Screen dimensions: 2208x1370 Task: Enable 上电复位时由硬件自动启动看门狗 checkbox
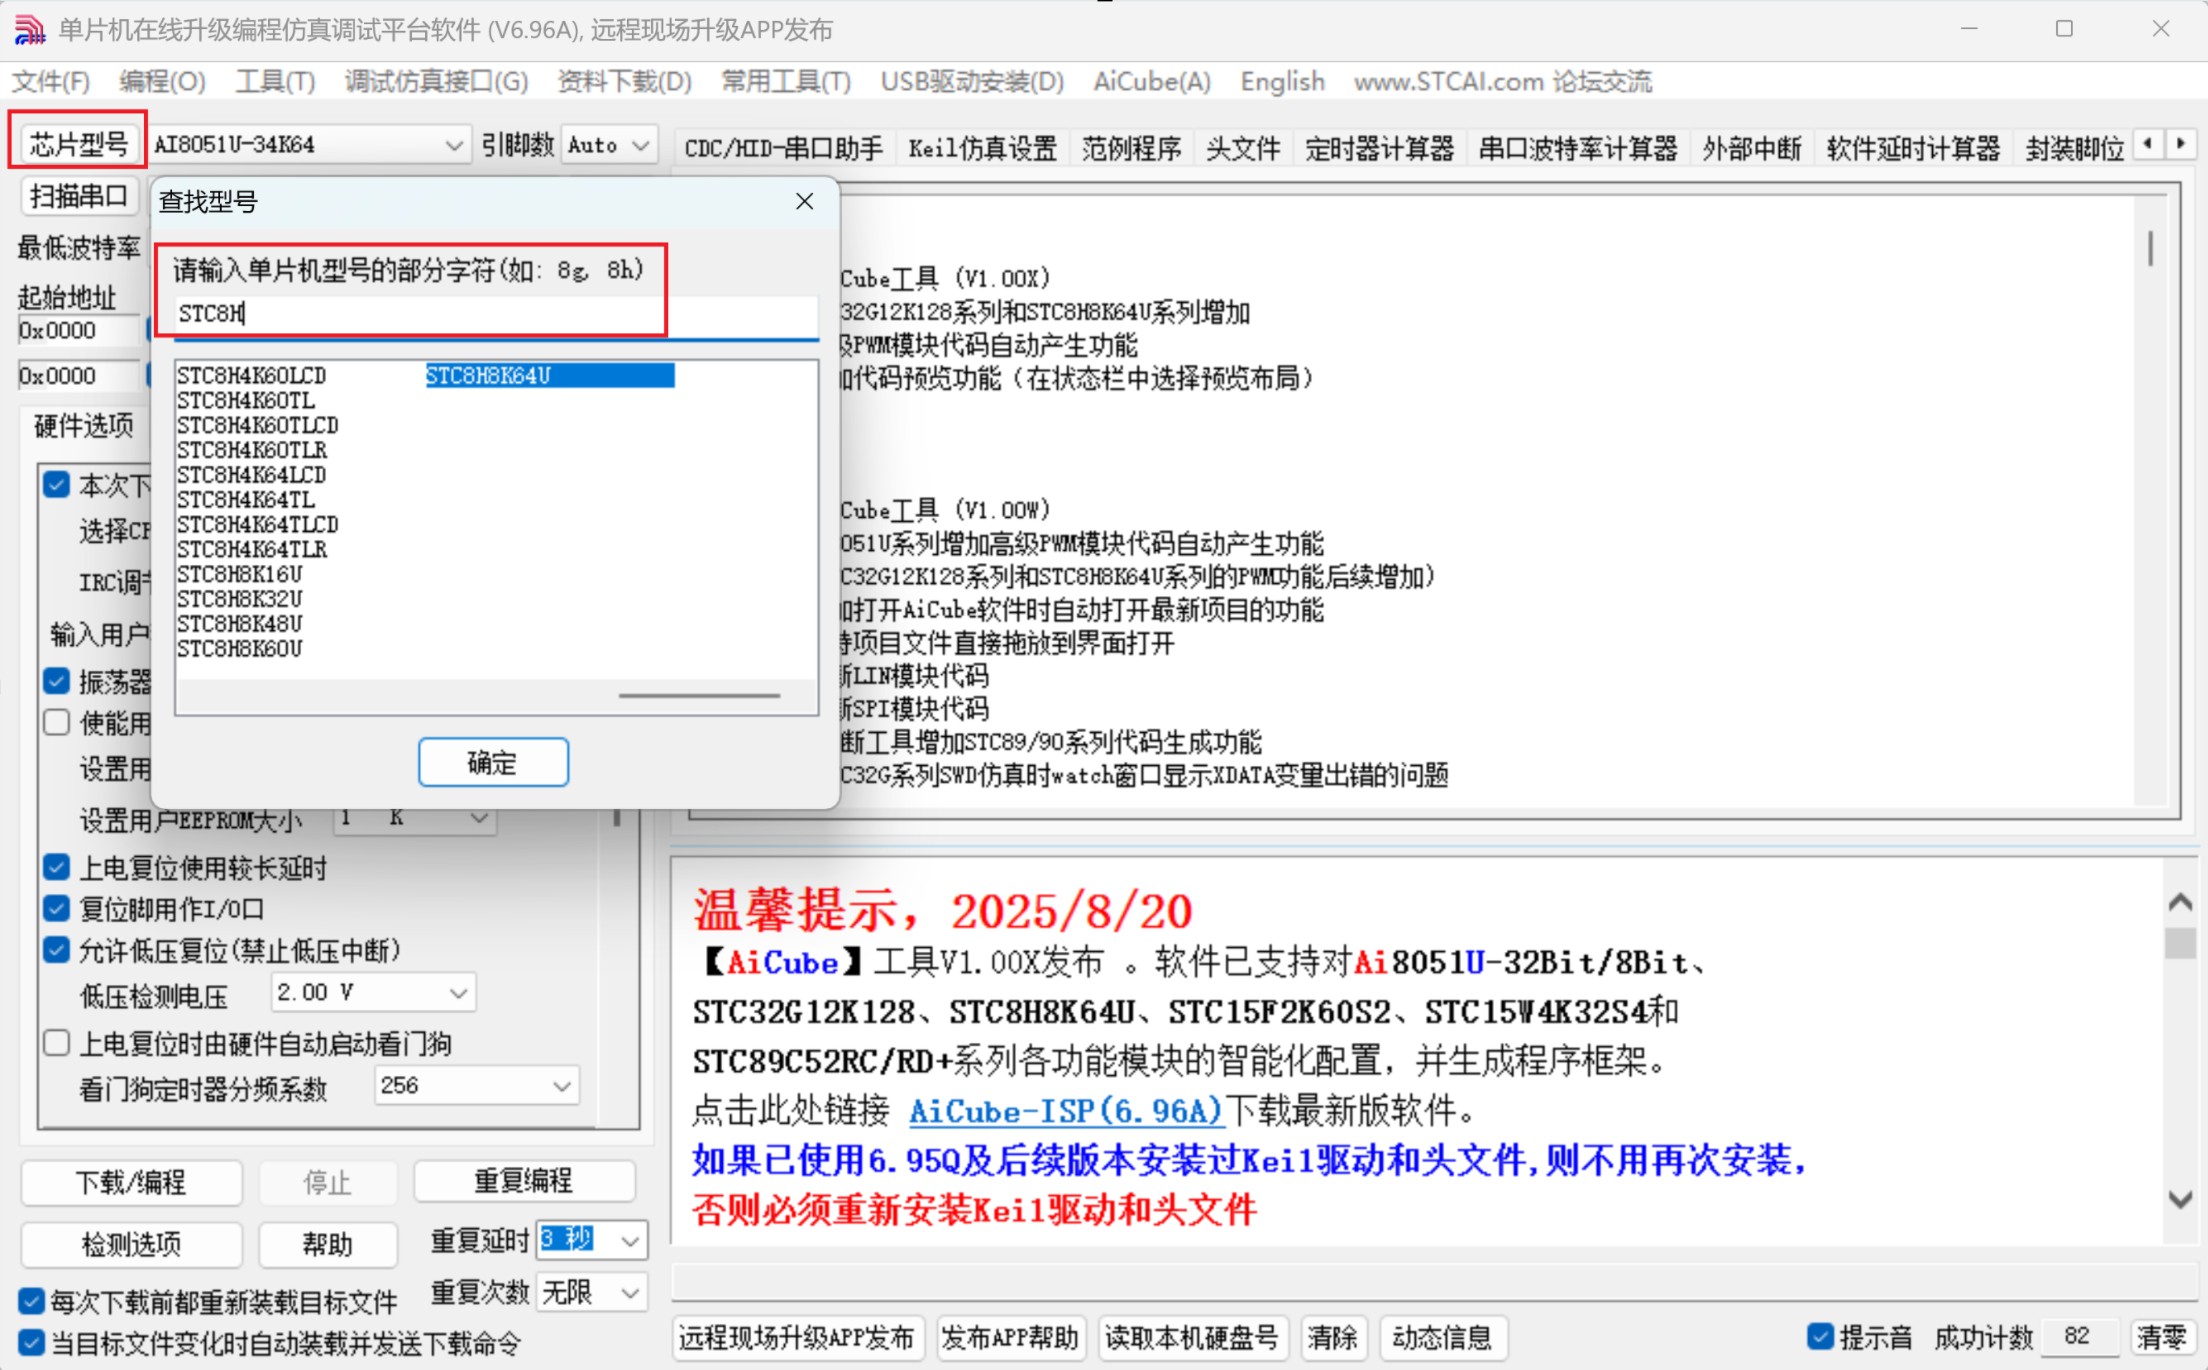[57, 1043]
